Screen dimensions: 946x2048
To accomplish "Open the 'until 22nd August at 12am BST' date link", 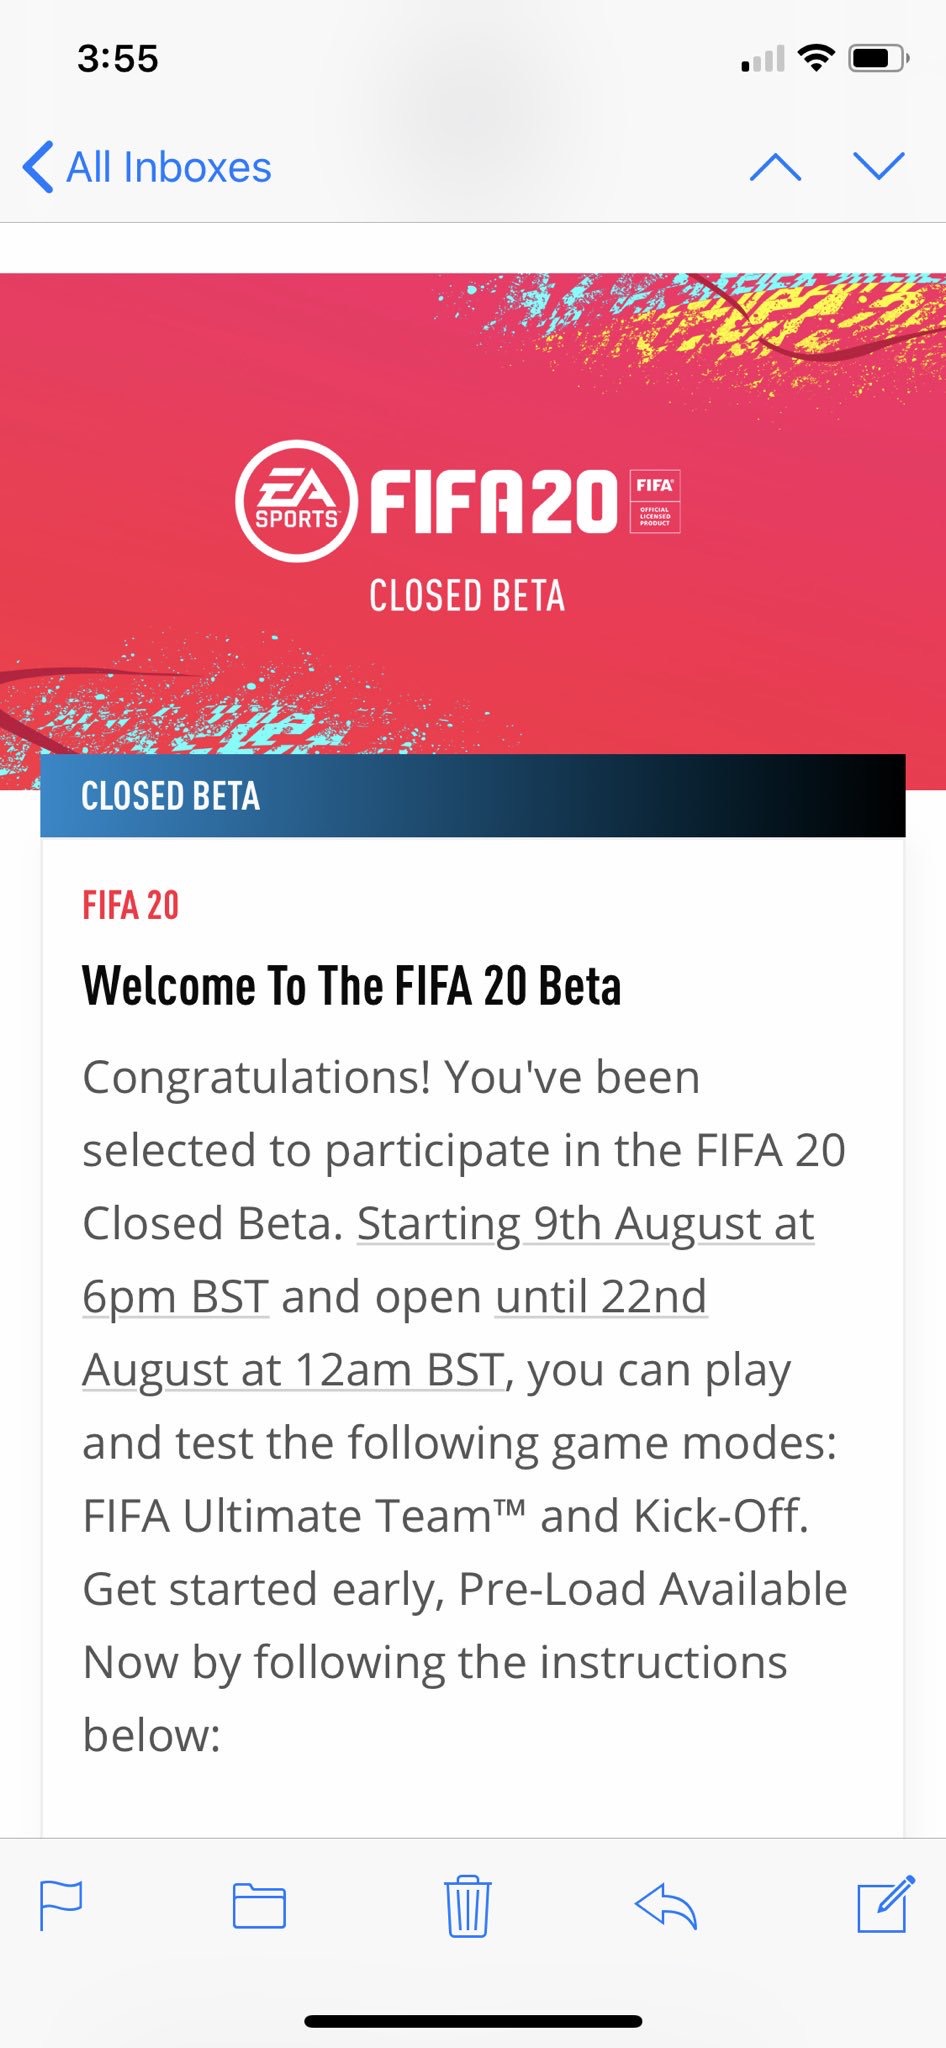I will (x=600, y=1297).
